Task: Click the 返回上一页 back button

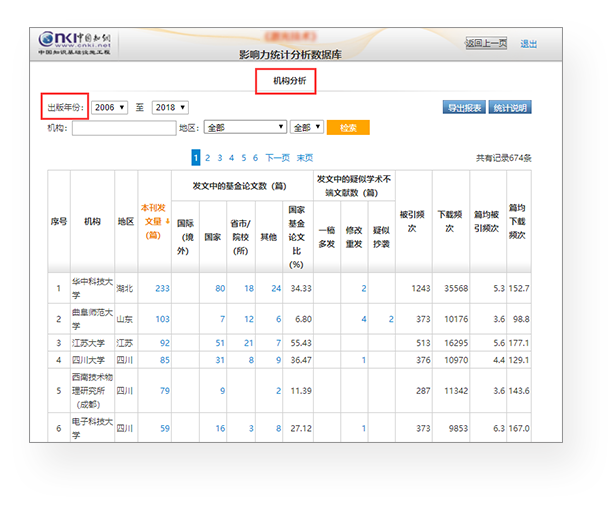Action: (x=486, y=43)
